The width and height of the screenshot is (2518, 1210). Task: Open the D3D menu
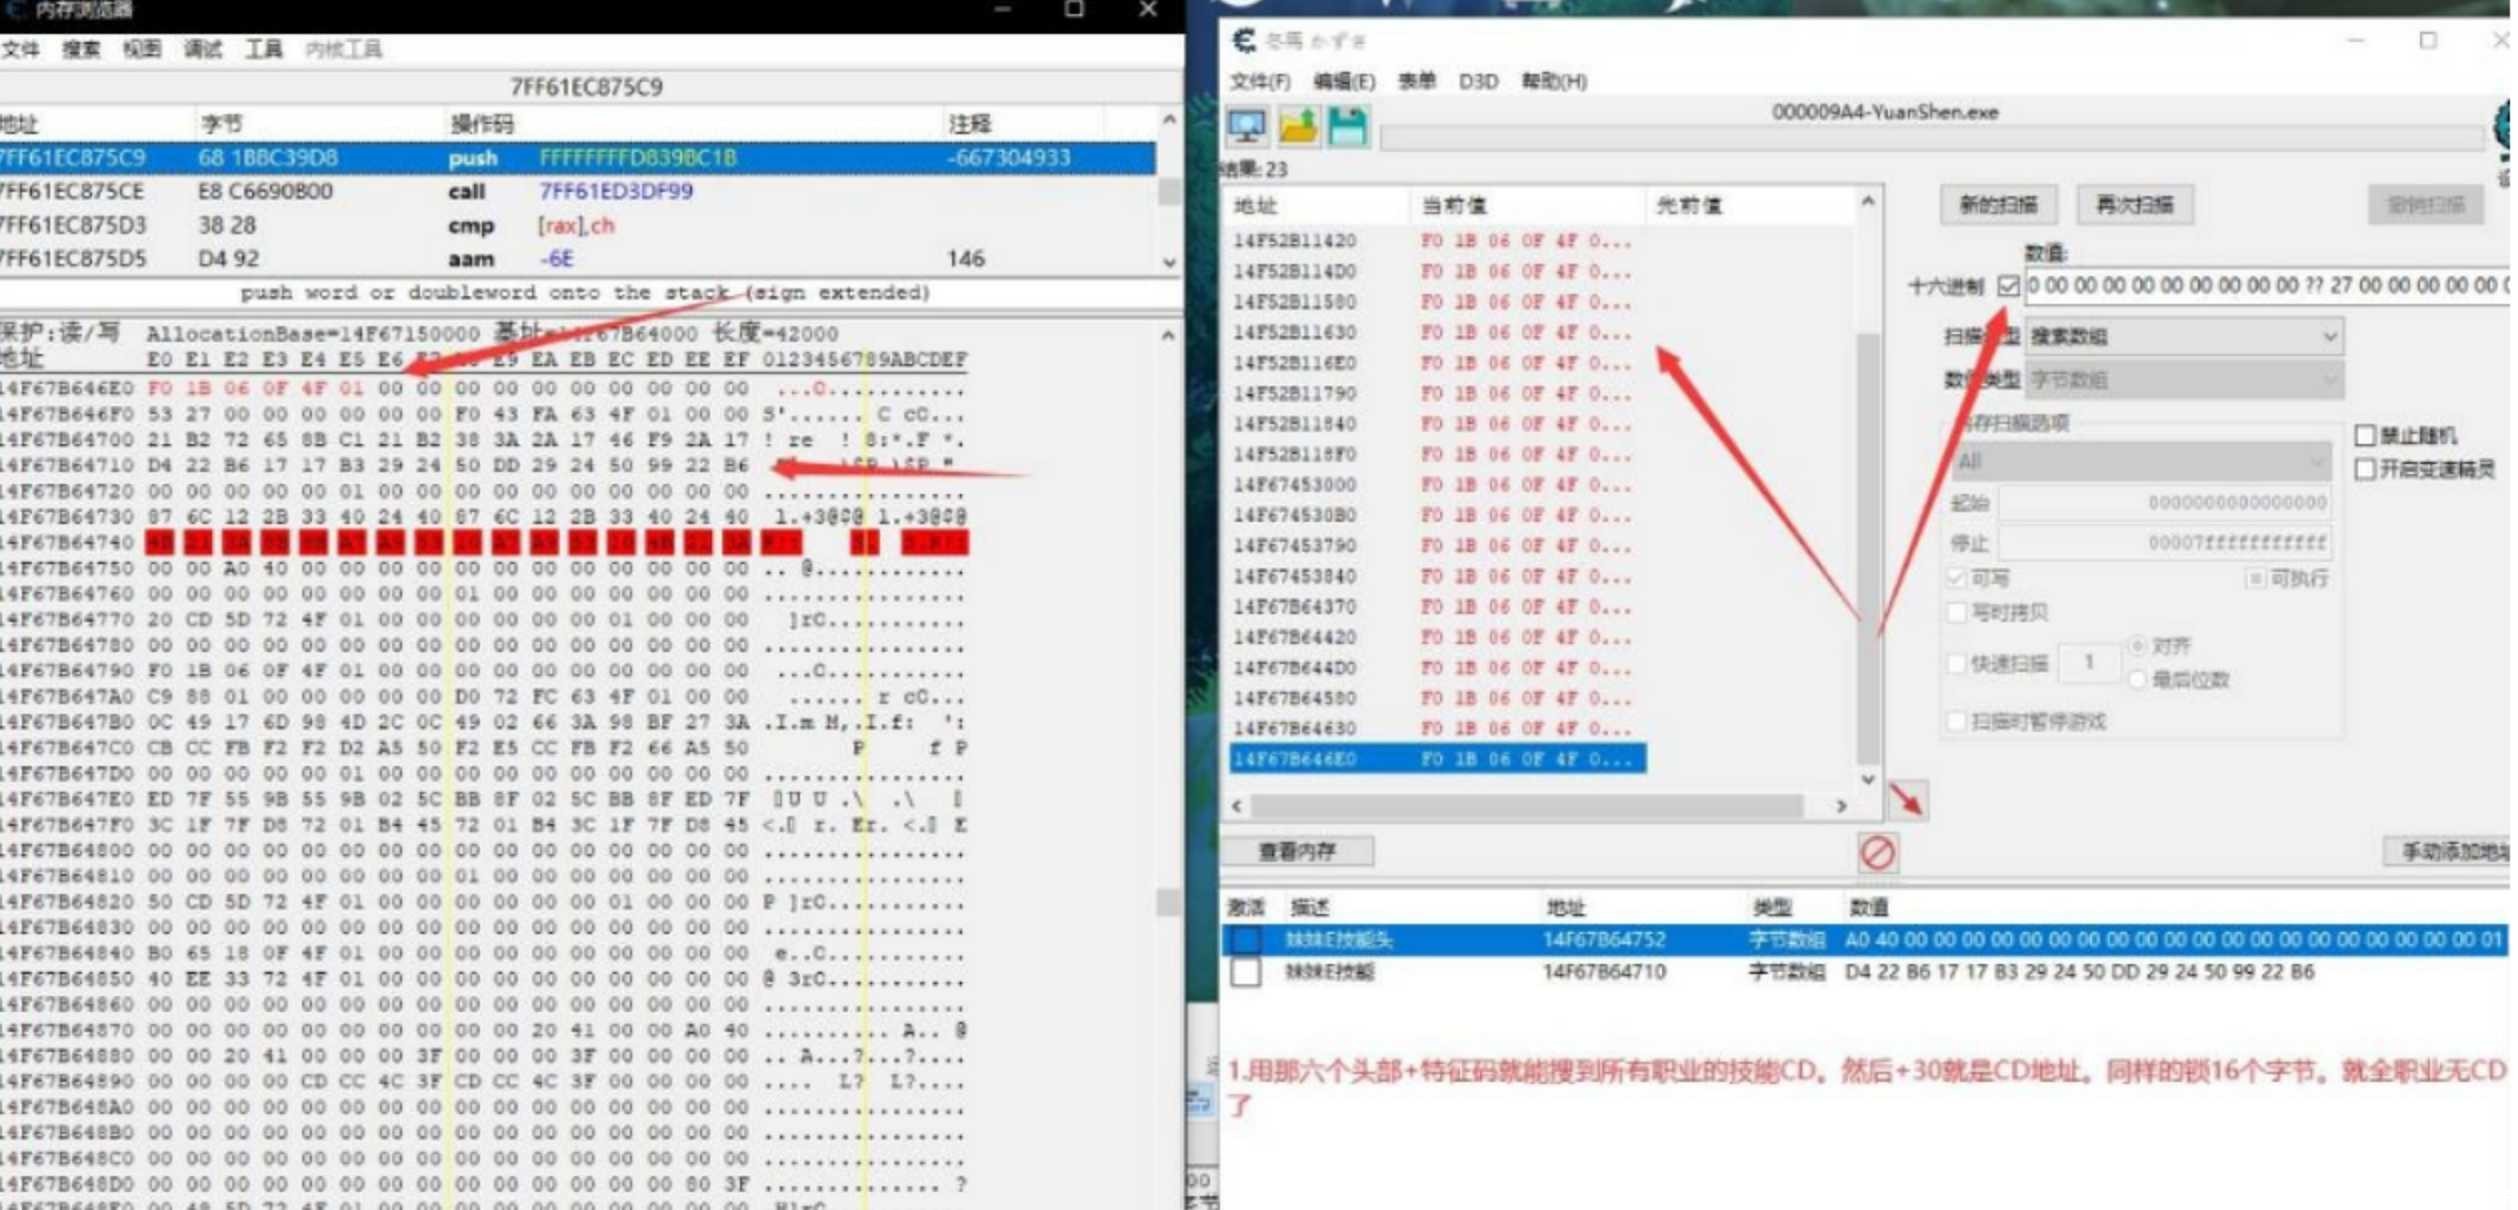coord(1478,81)
